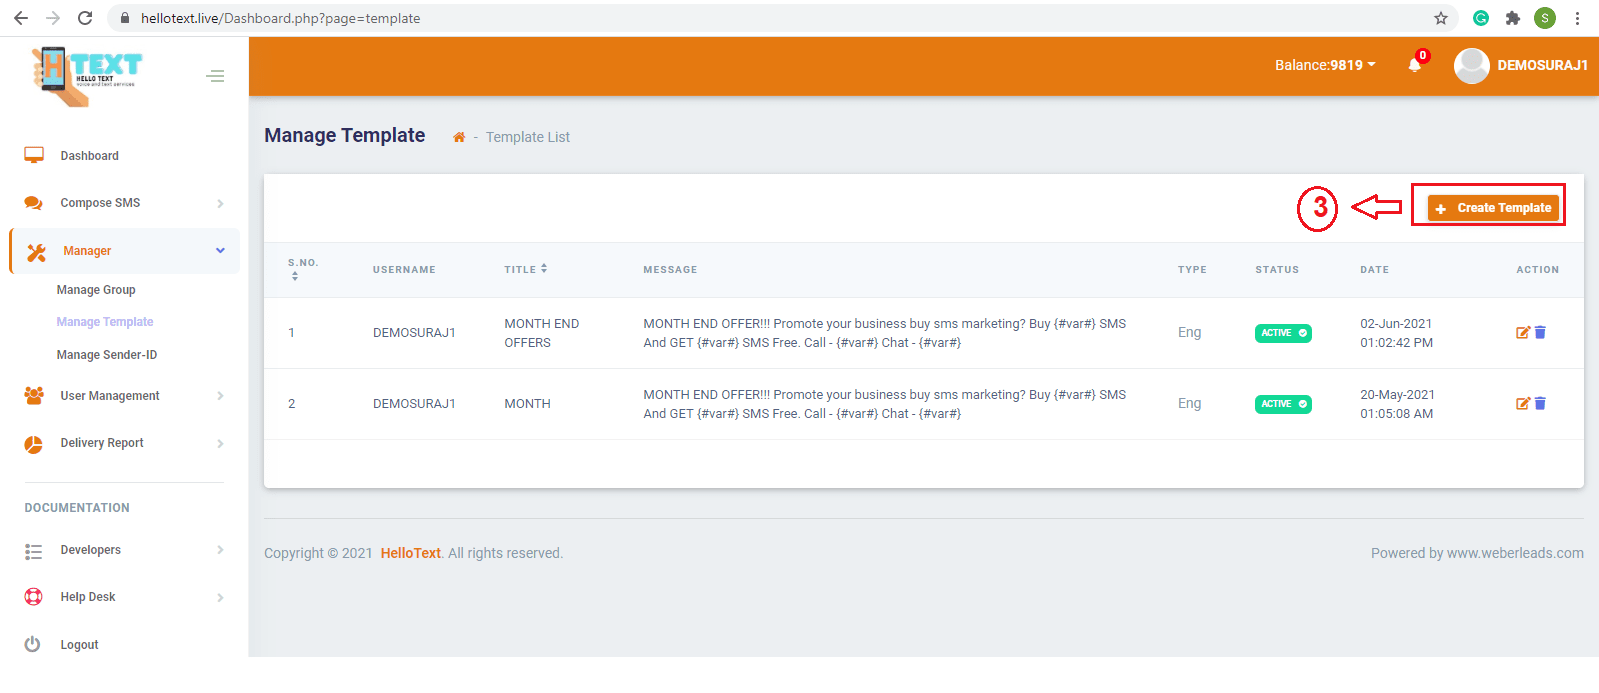Expand the Compose SMS menu

pyautogui.click(x=100, y=203)
